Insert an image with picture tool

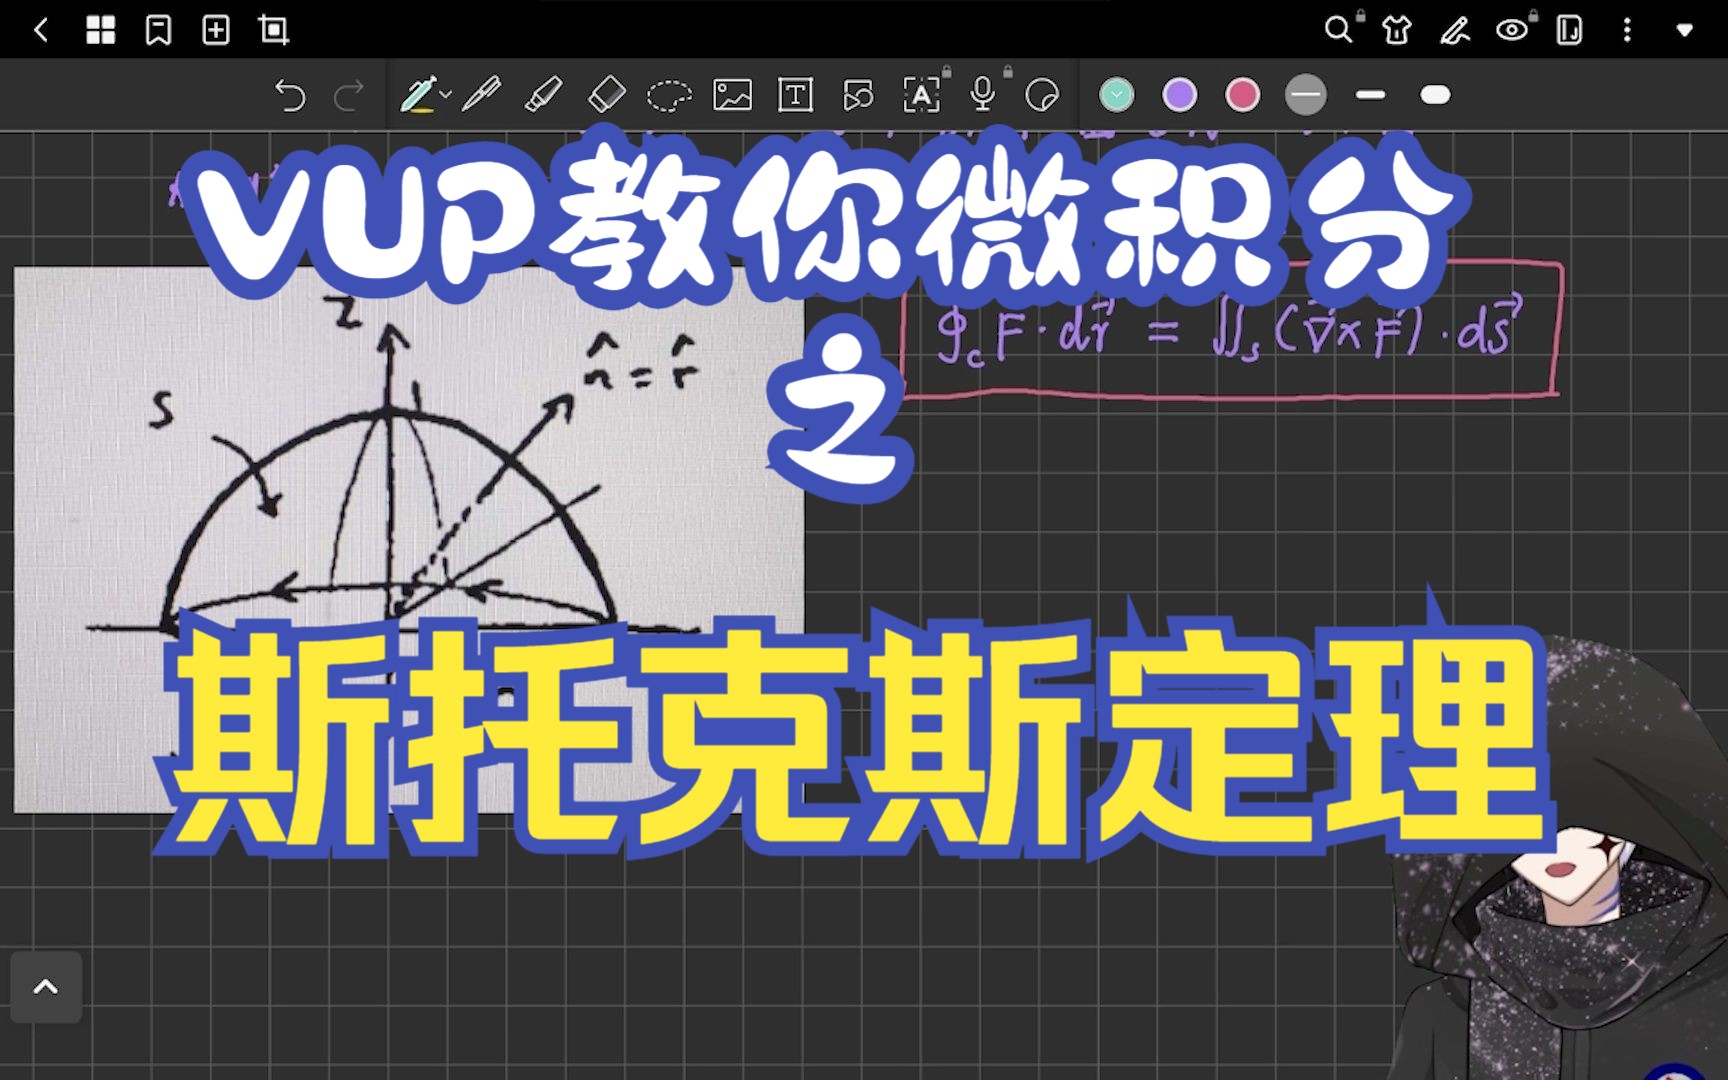coord(732,95)
